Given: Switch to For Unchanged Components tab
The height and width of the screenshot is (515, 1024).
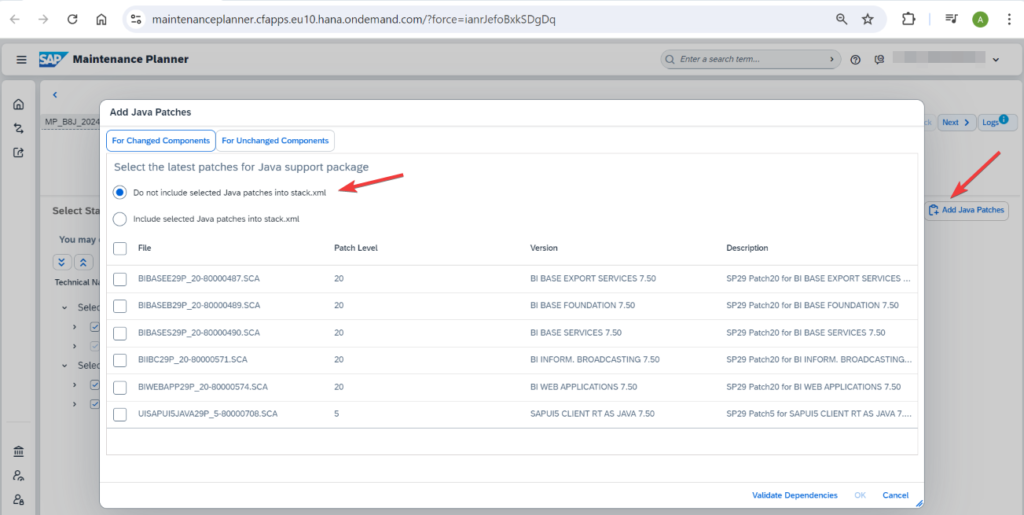Looking at the screenshot, I should tap(275, 141).
